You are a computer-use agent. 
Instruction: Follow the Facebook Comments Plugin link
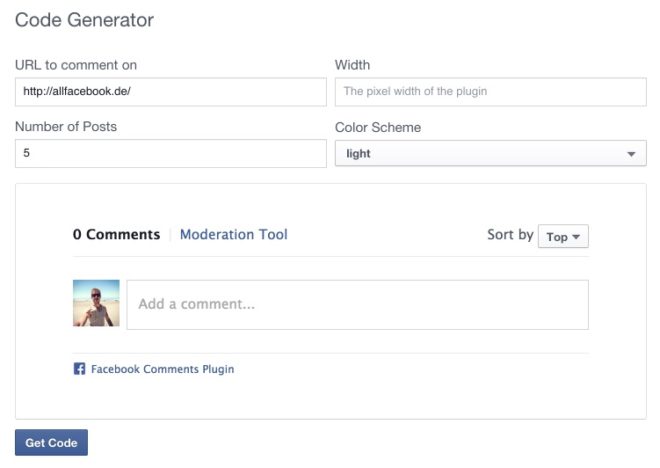[x=162, y=369]
